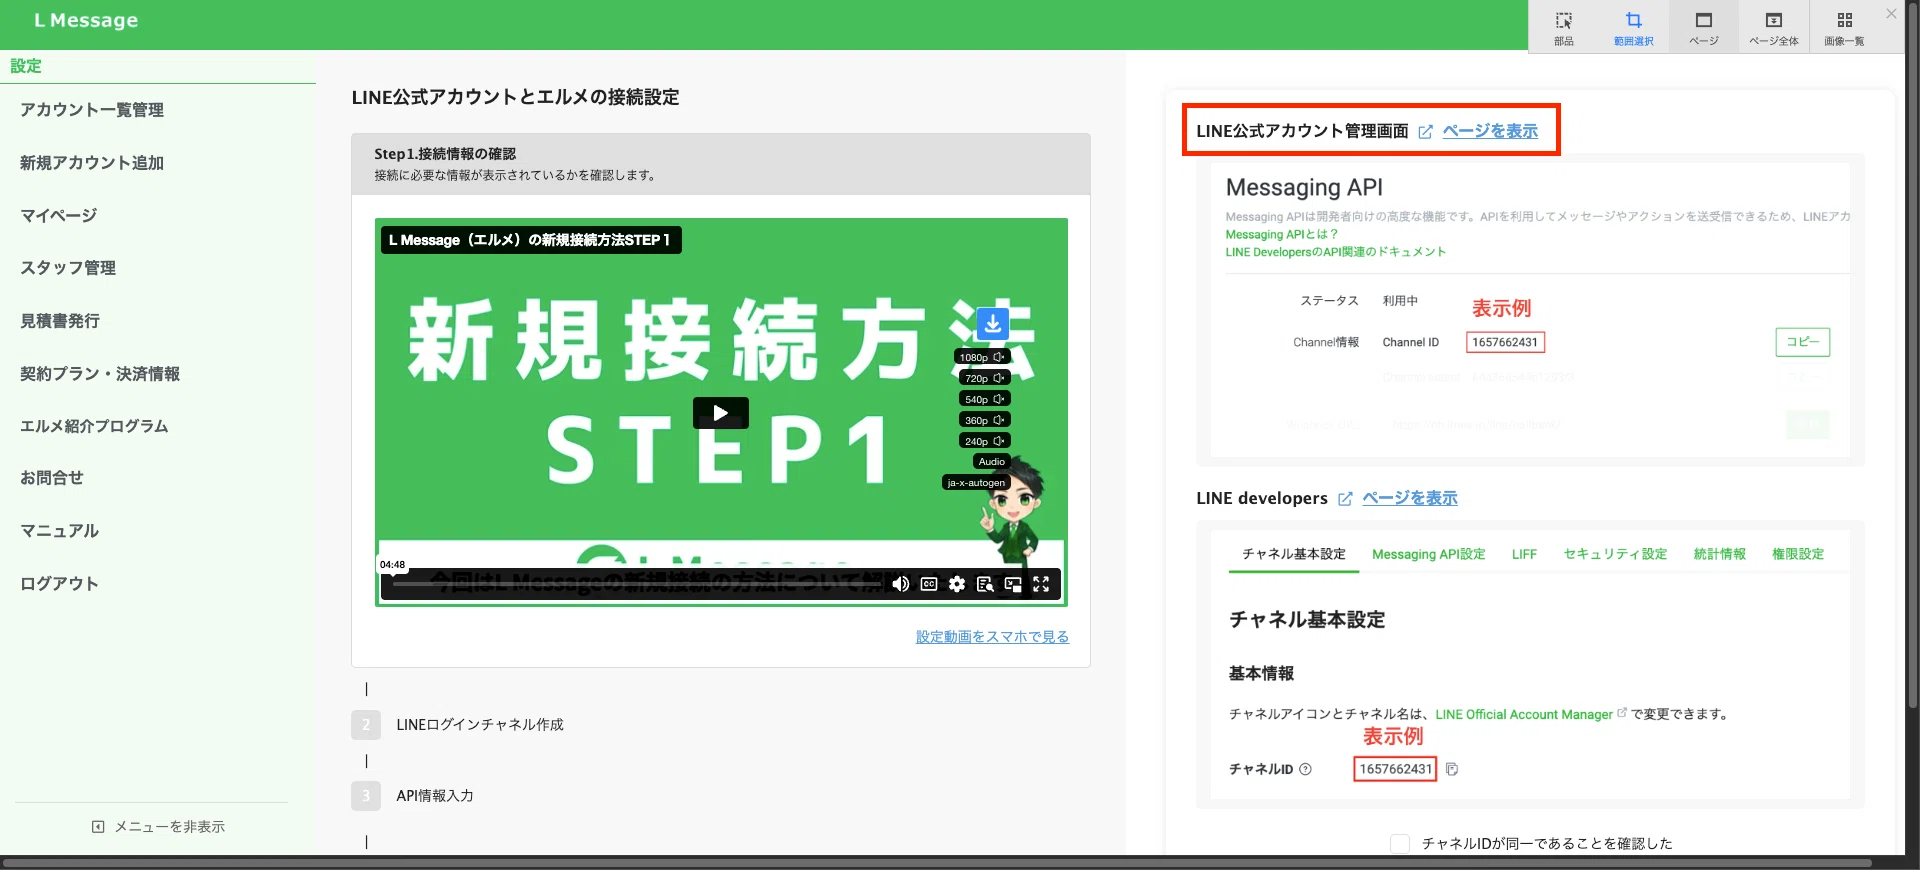Open スタッフ管理 menu item

click(x=68, y=268)
